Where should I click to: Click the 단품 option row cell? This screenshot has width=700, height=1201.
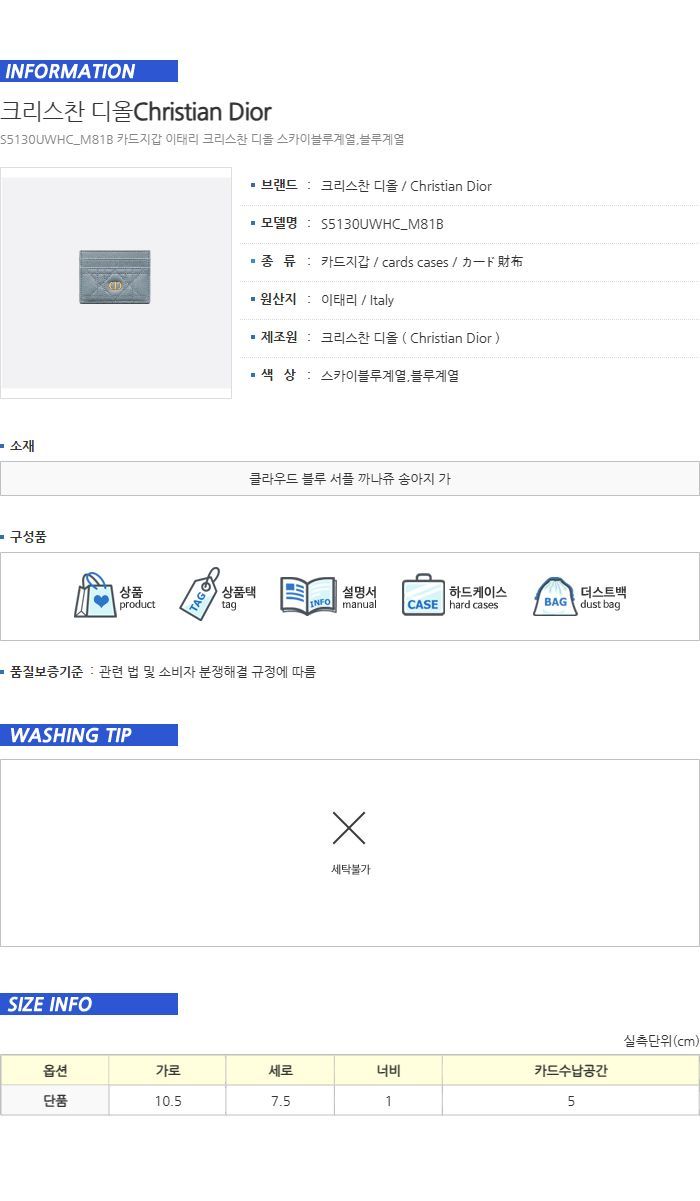coord(55,1101)
